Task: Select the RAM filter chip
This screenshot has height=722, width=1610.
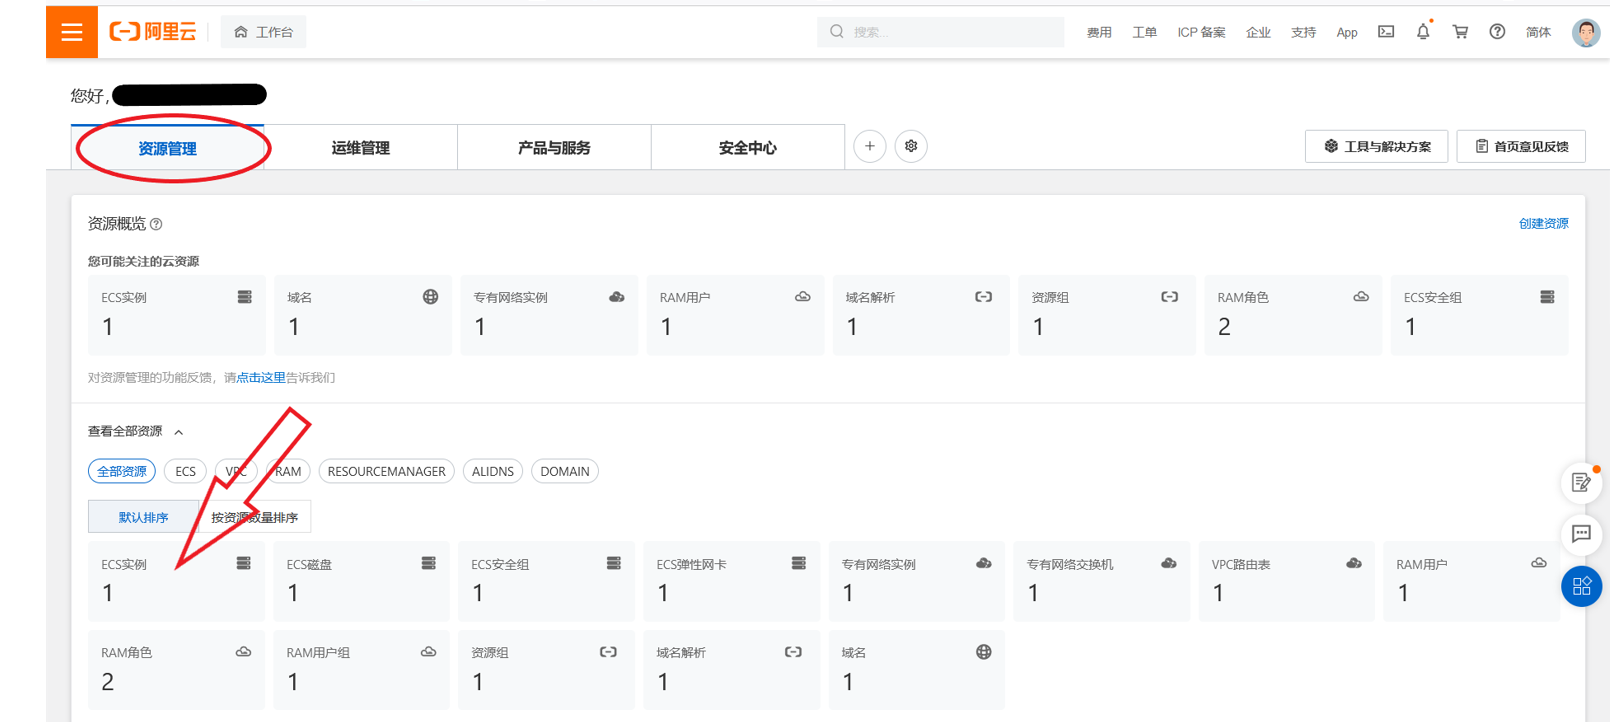Action: [x=288, y=471]
